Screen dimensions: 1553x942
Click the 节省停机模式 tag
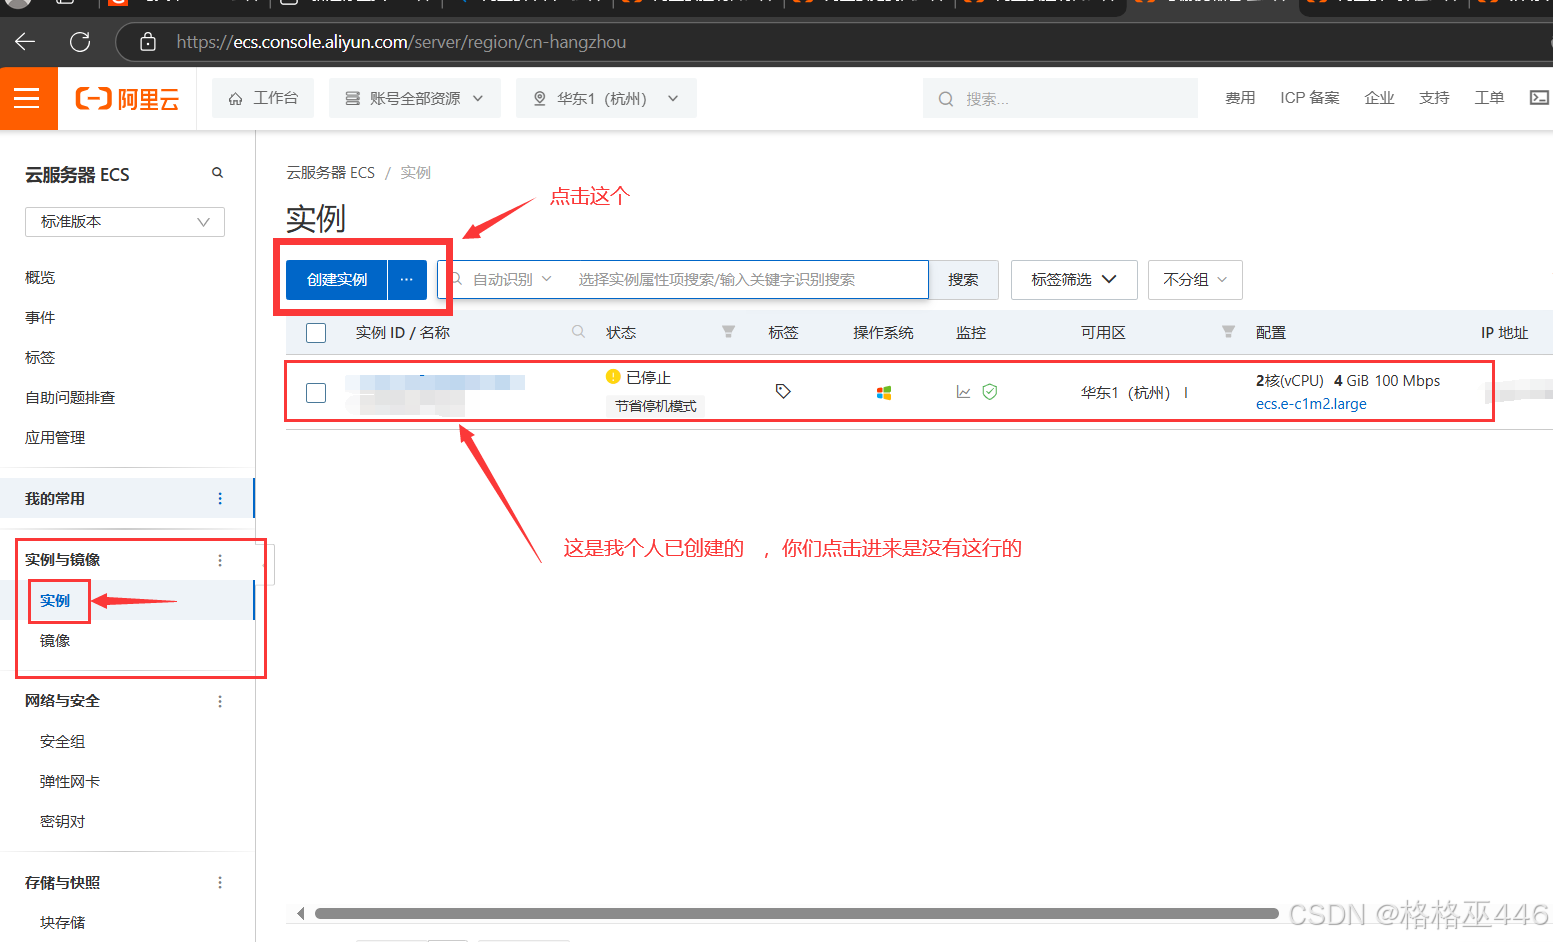(x=656, y=406)
